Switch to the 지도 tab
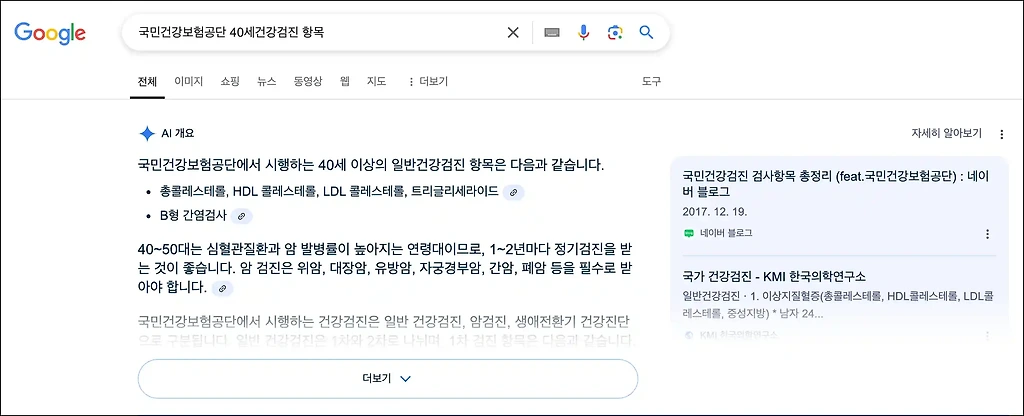1024x416 pixels. (x=376, y=82)
